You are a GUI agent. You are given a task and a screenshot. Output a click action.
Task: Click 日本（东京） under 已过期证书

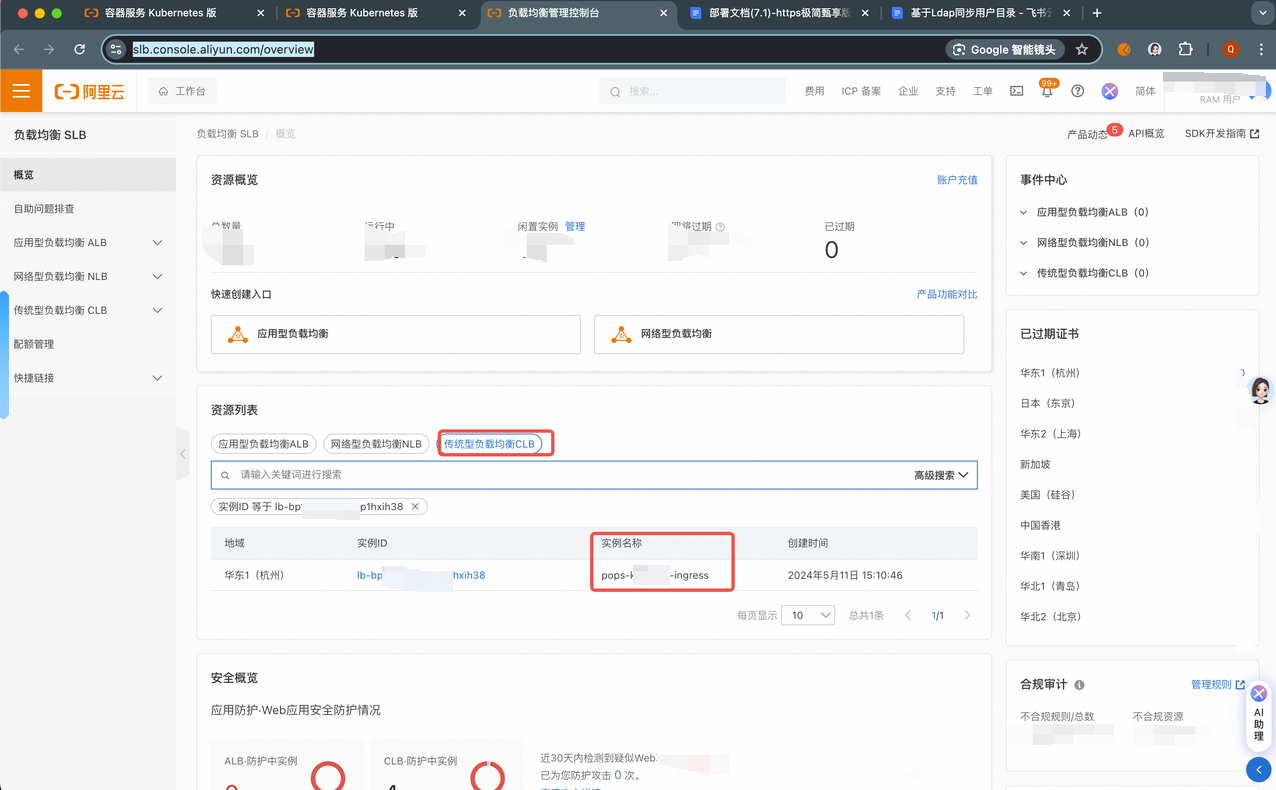point(1048,404)
